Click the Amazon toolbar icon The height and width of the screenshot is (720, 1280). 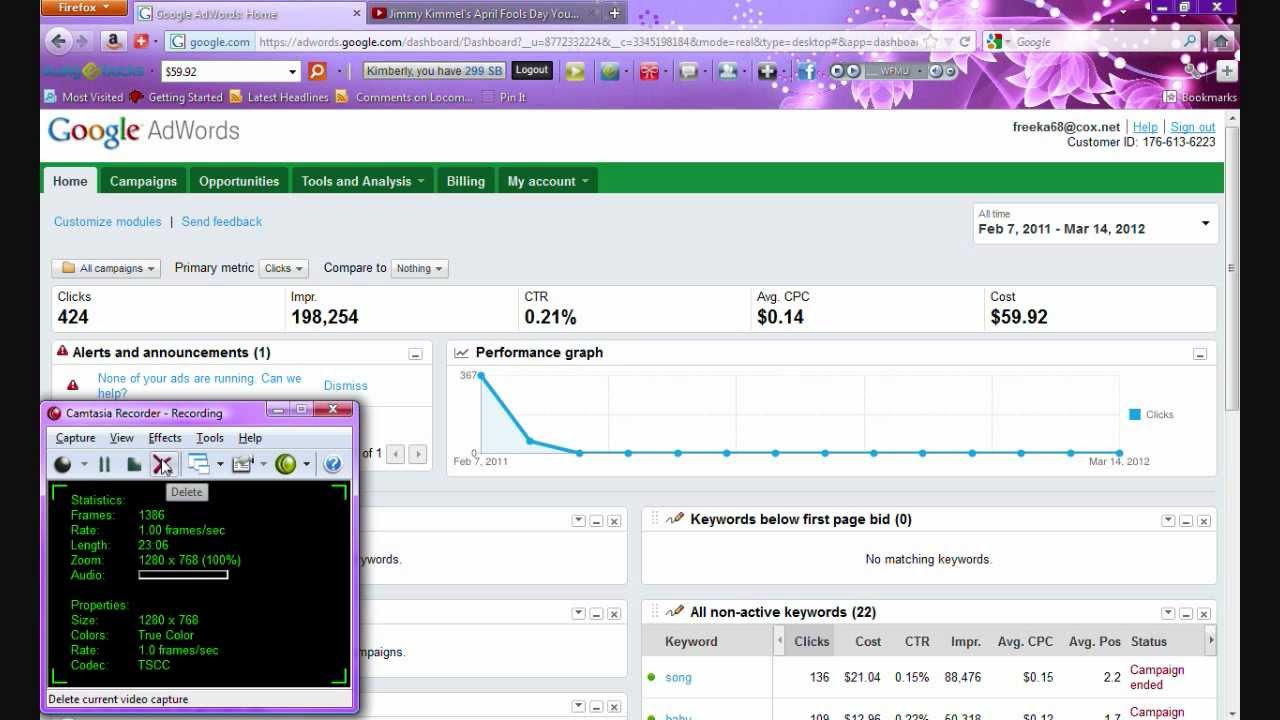(x=114, y=41)
